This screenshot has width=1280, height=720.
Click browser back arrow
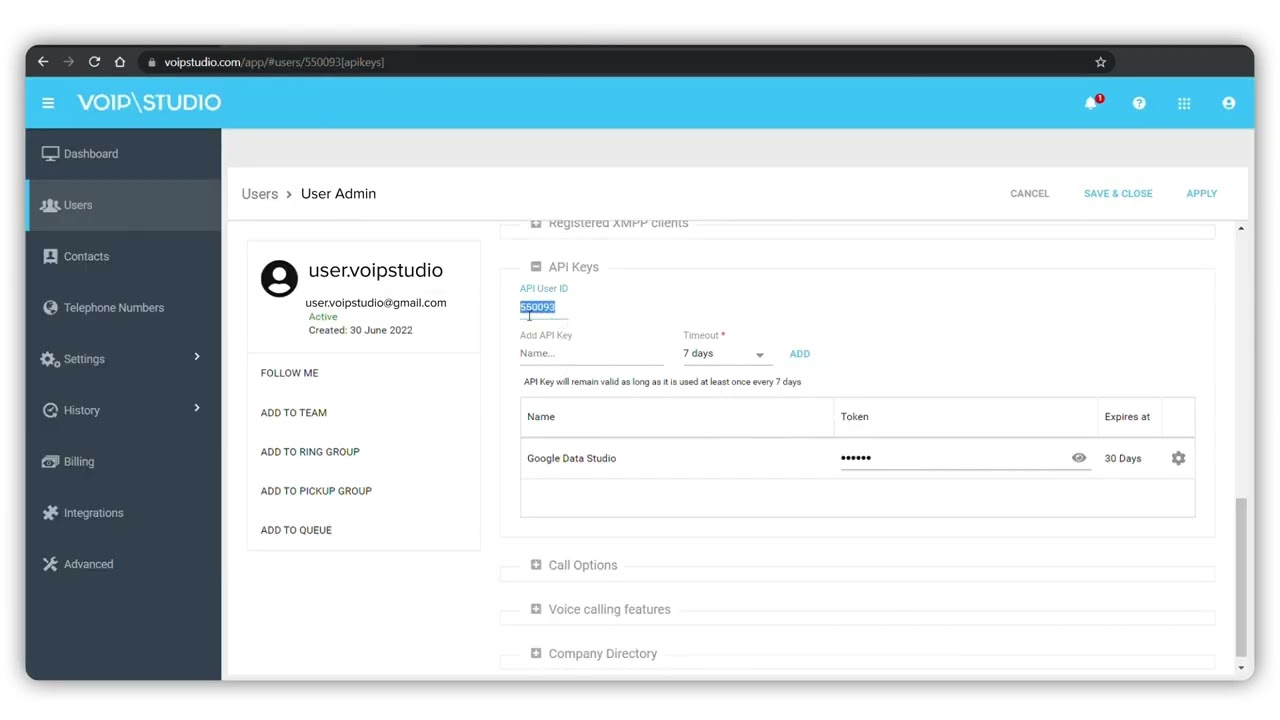point(43,62)
